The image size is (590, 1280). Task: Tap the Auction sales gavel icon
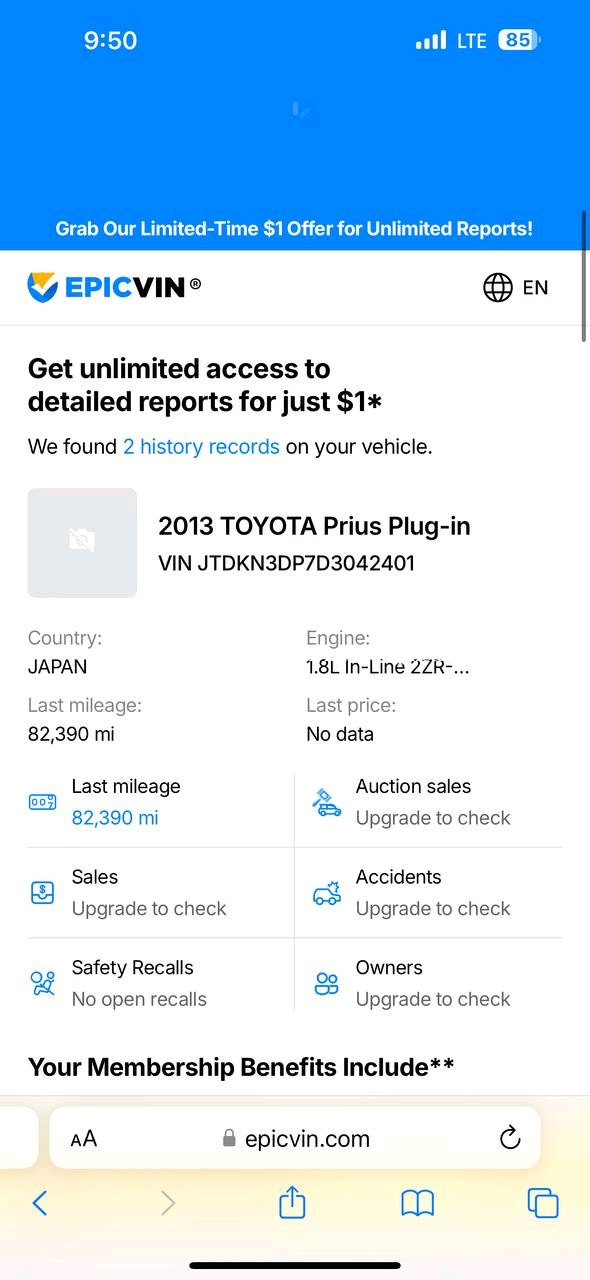(x=327, y=802)
